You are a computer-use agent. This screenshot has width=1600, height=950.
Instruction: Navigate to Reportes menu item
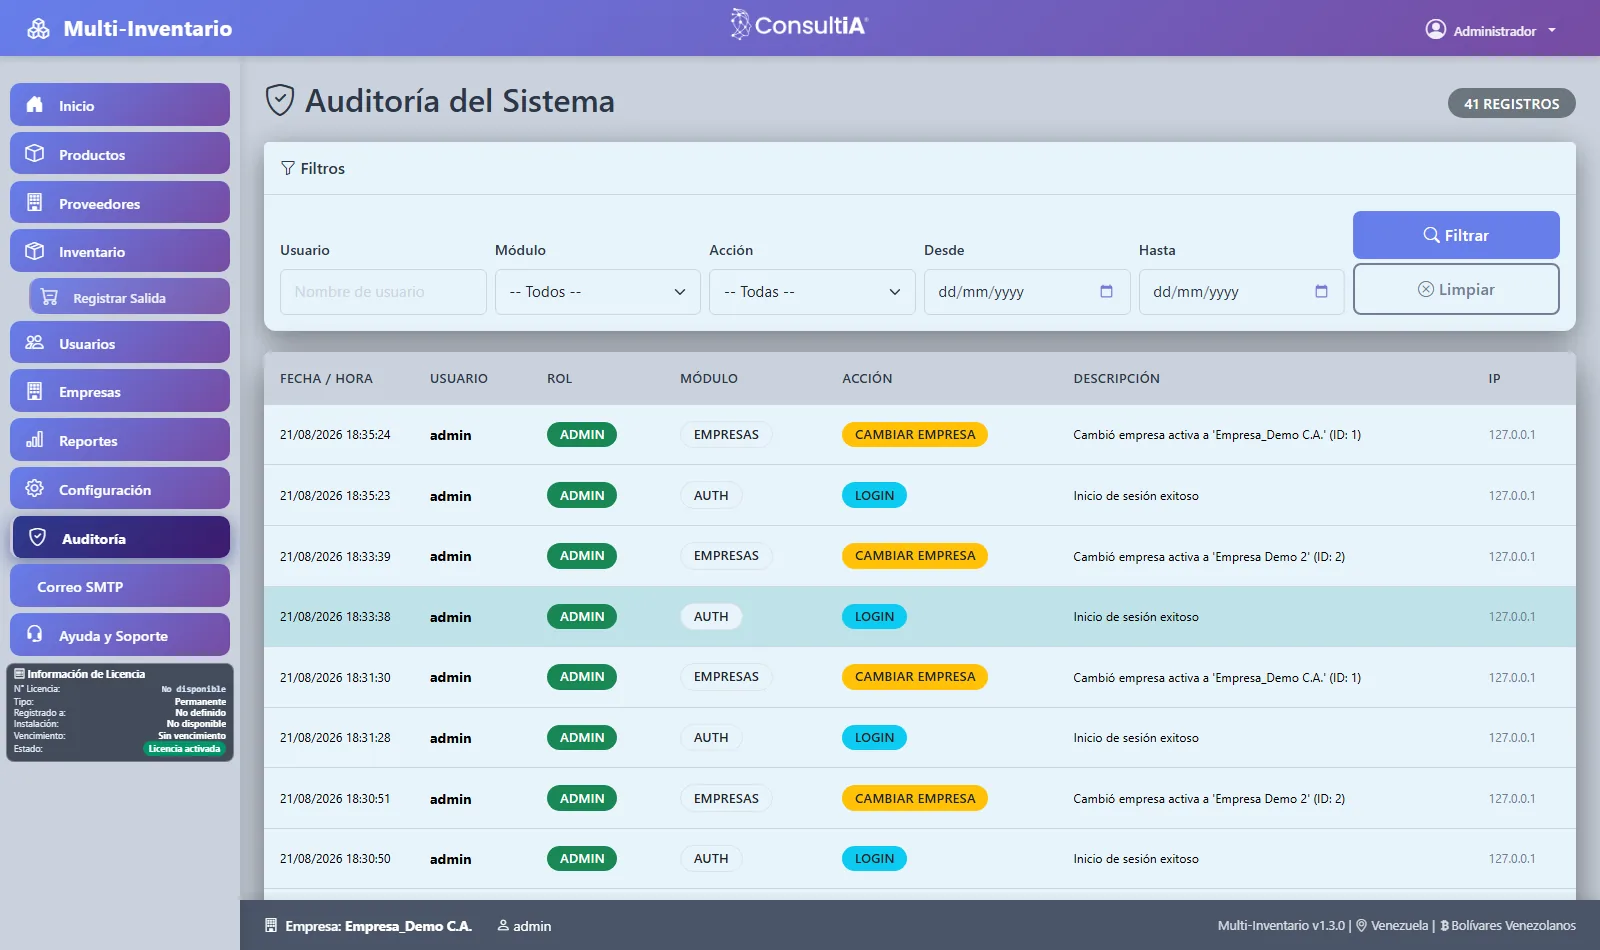[120, 440]
